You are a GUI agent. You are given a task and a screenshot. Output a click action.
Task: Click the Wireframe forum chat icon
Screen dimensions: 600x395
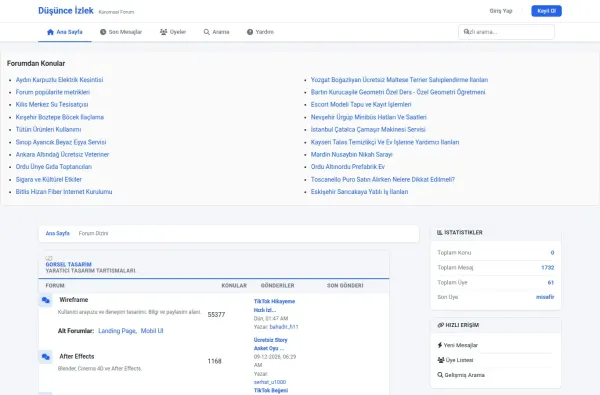point(46,300)
